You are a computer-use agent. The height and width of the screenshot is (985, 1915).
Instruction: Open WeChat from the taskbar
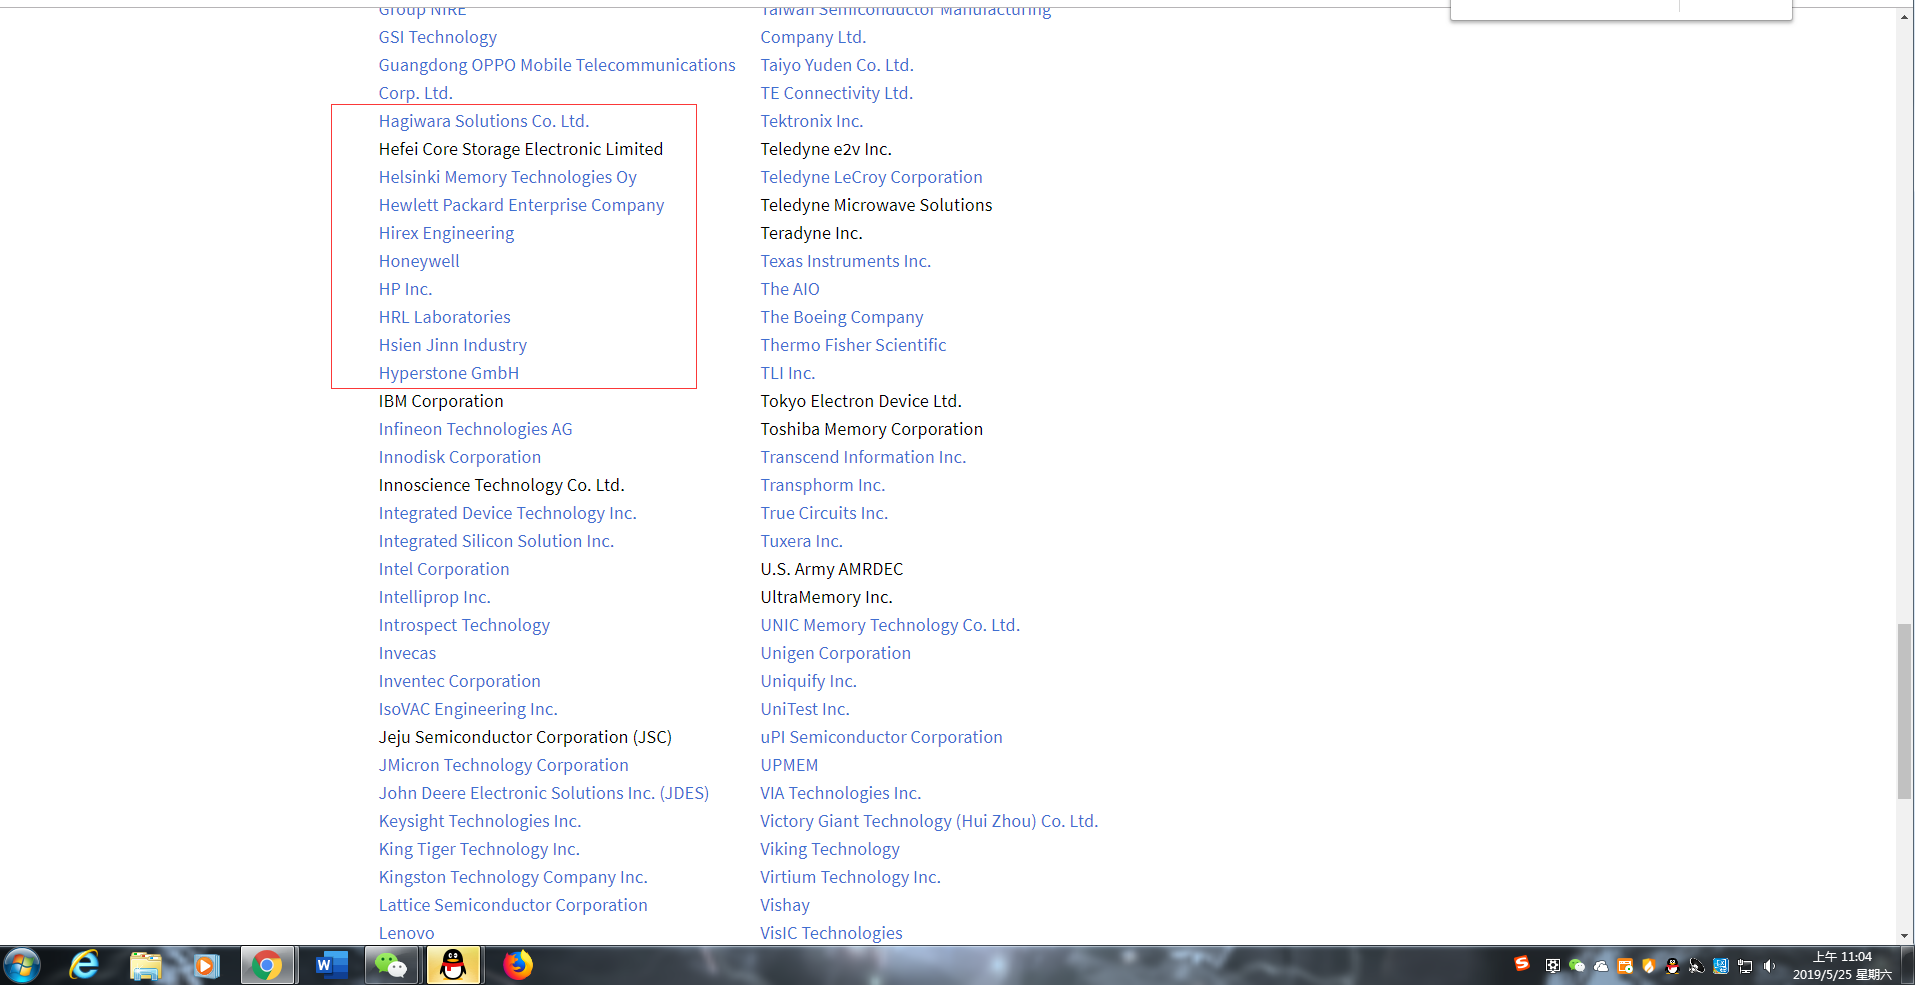click(390, 965)
